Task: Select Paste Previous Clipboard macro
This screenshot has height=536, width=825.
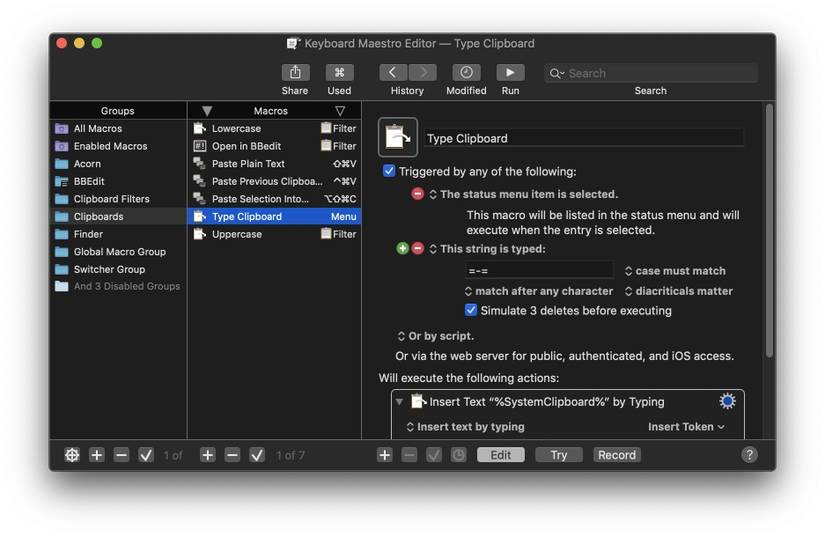Action: click(x=275, y=181)
